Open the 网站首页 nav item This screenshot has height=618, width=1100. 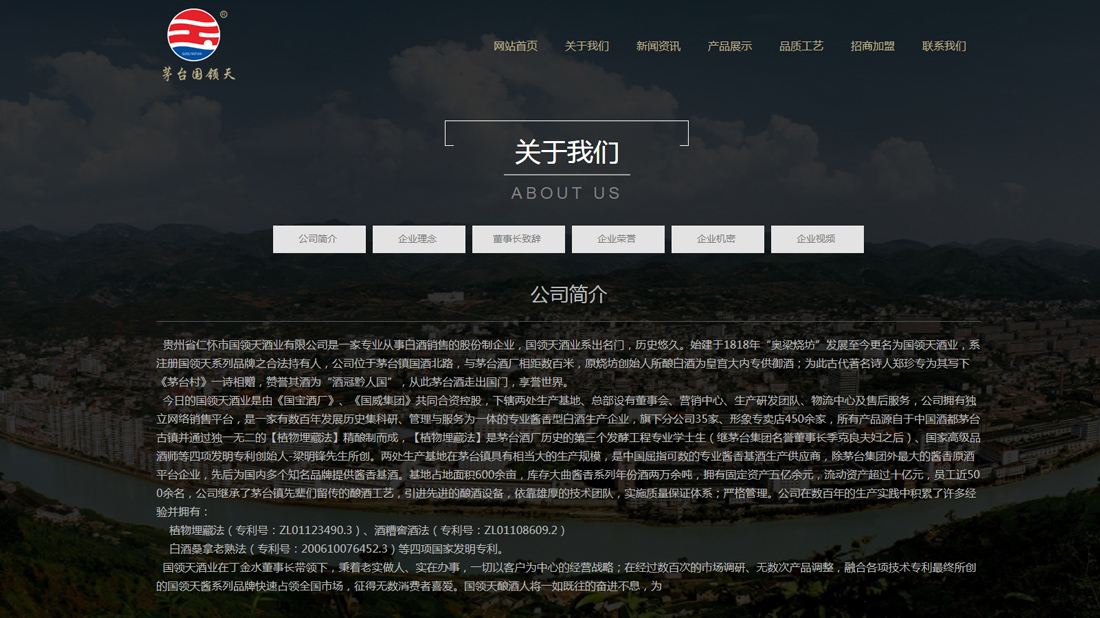pos(515,46)
